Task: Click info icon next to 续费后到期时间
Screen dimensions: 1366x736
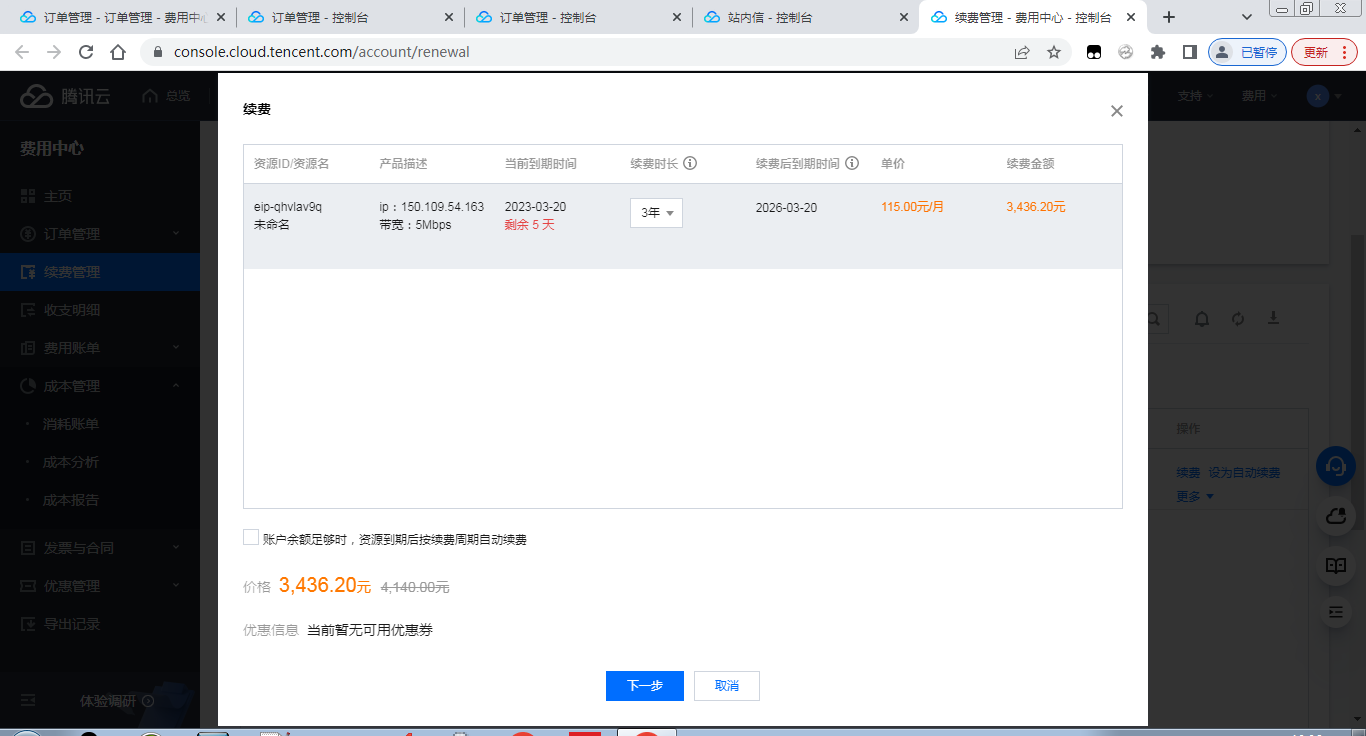Action: (852, 164)
